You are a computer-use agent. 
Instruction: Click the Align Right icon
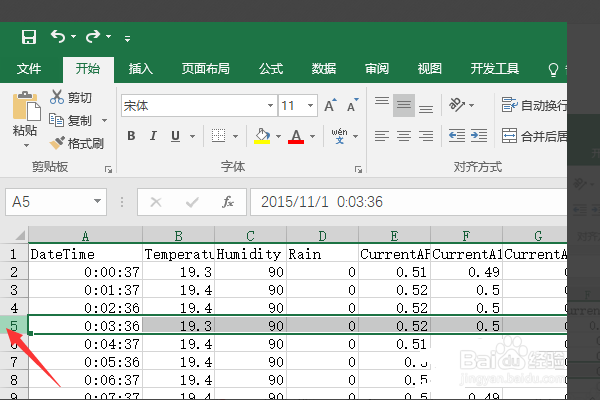(x=426, y=136)
